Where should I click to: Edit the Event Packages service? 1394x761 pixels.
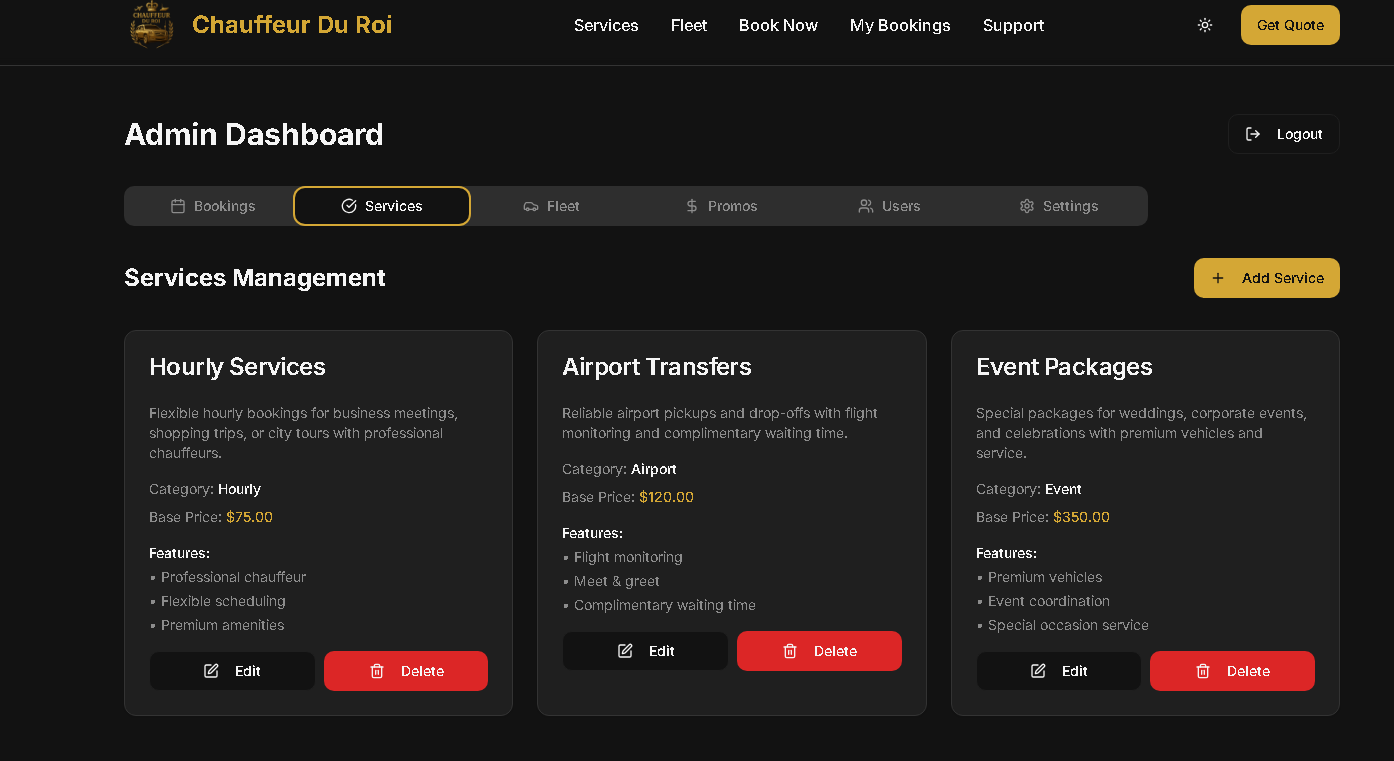click(1058, 671)
